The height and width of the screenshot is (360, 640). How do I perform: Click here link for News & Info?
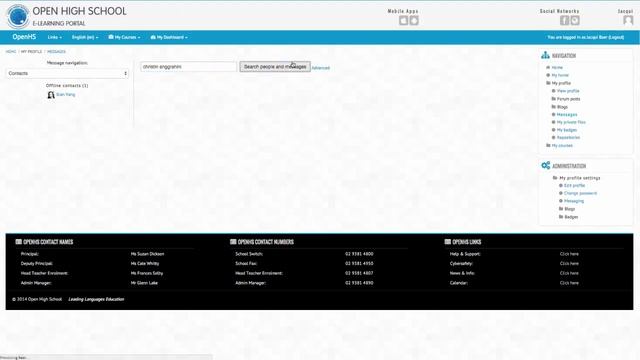pyautogui.click(x=569, y=273)
